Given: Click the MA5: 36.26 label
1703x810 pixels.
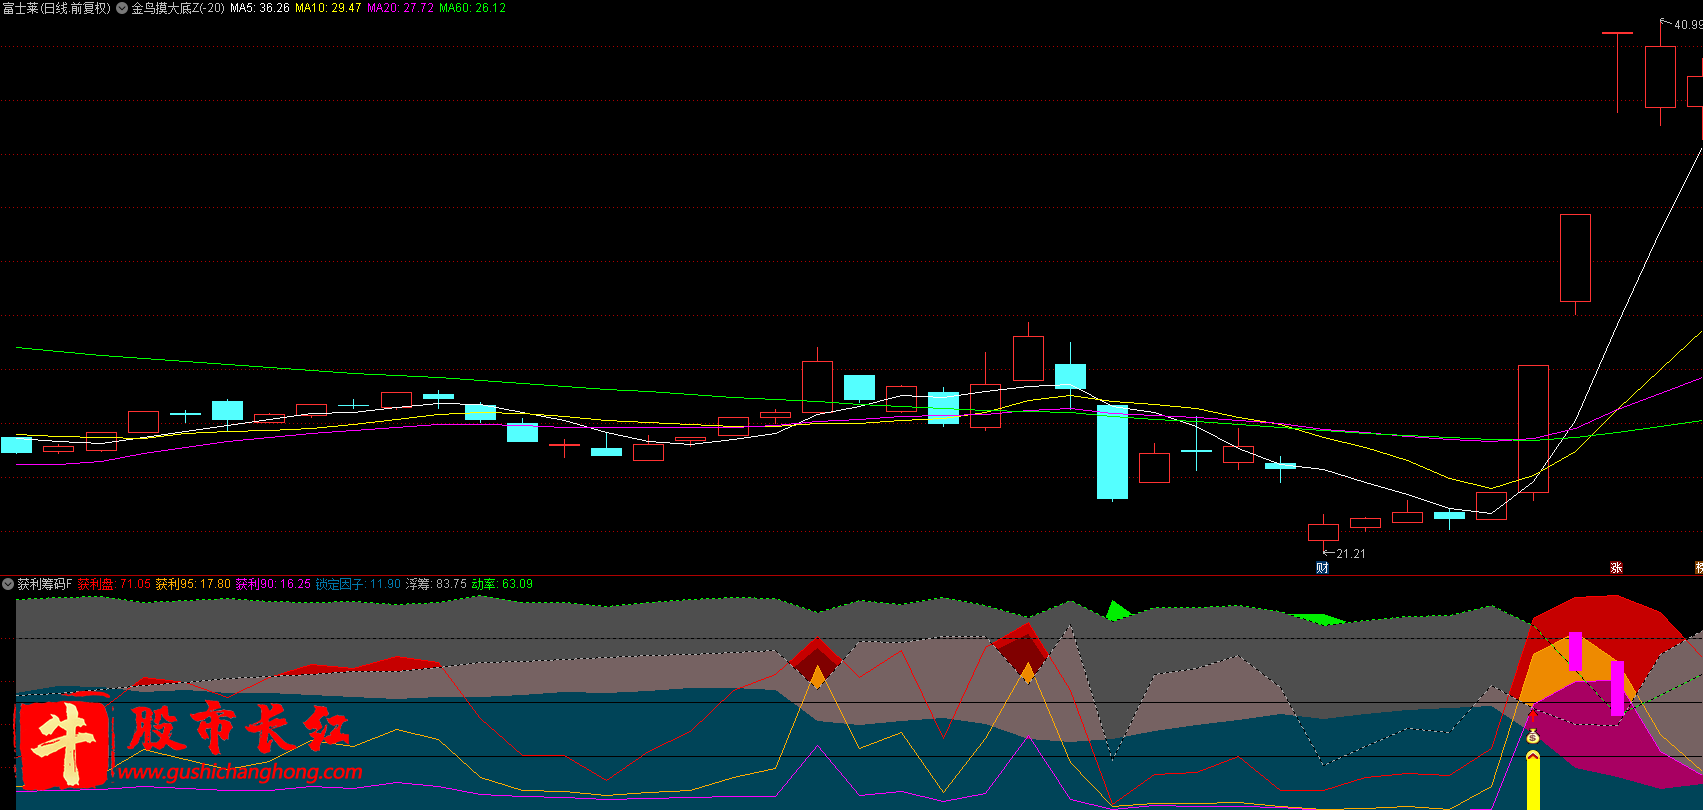Looking at the screenshot, I should pos(260,8).
